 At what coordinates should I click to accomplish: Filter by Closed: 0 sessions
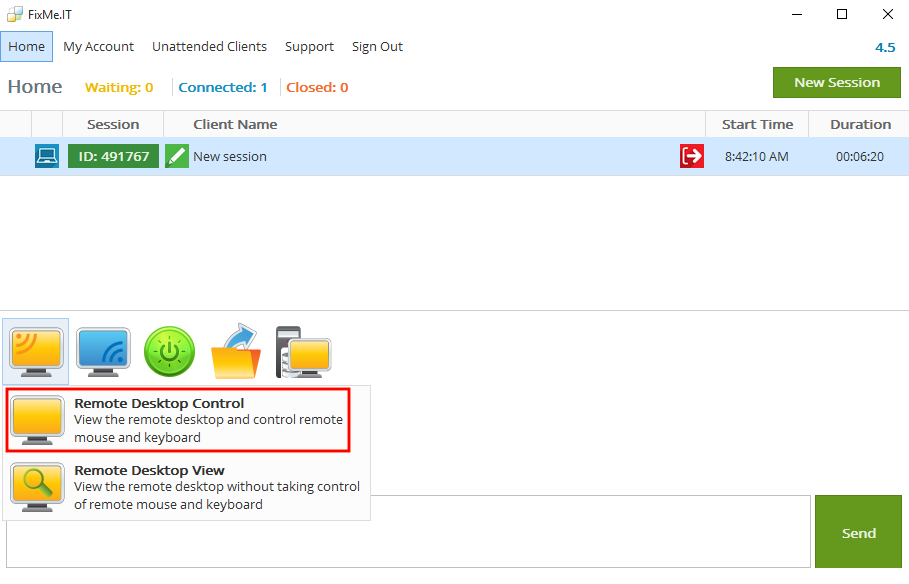tap(317, 88)
